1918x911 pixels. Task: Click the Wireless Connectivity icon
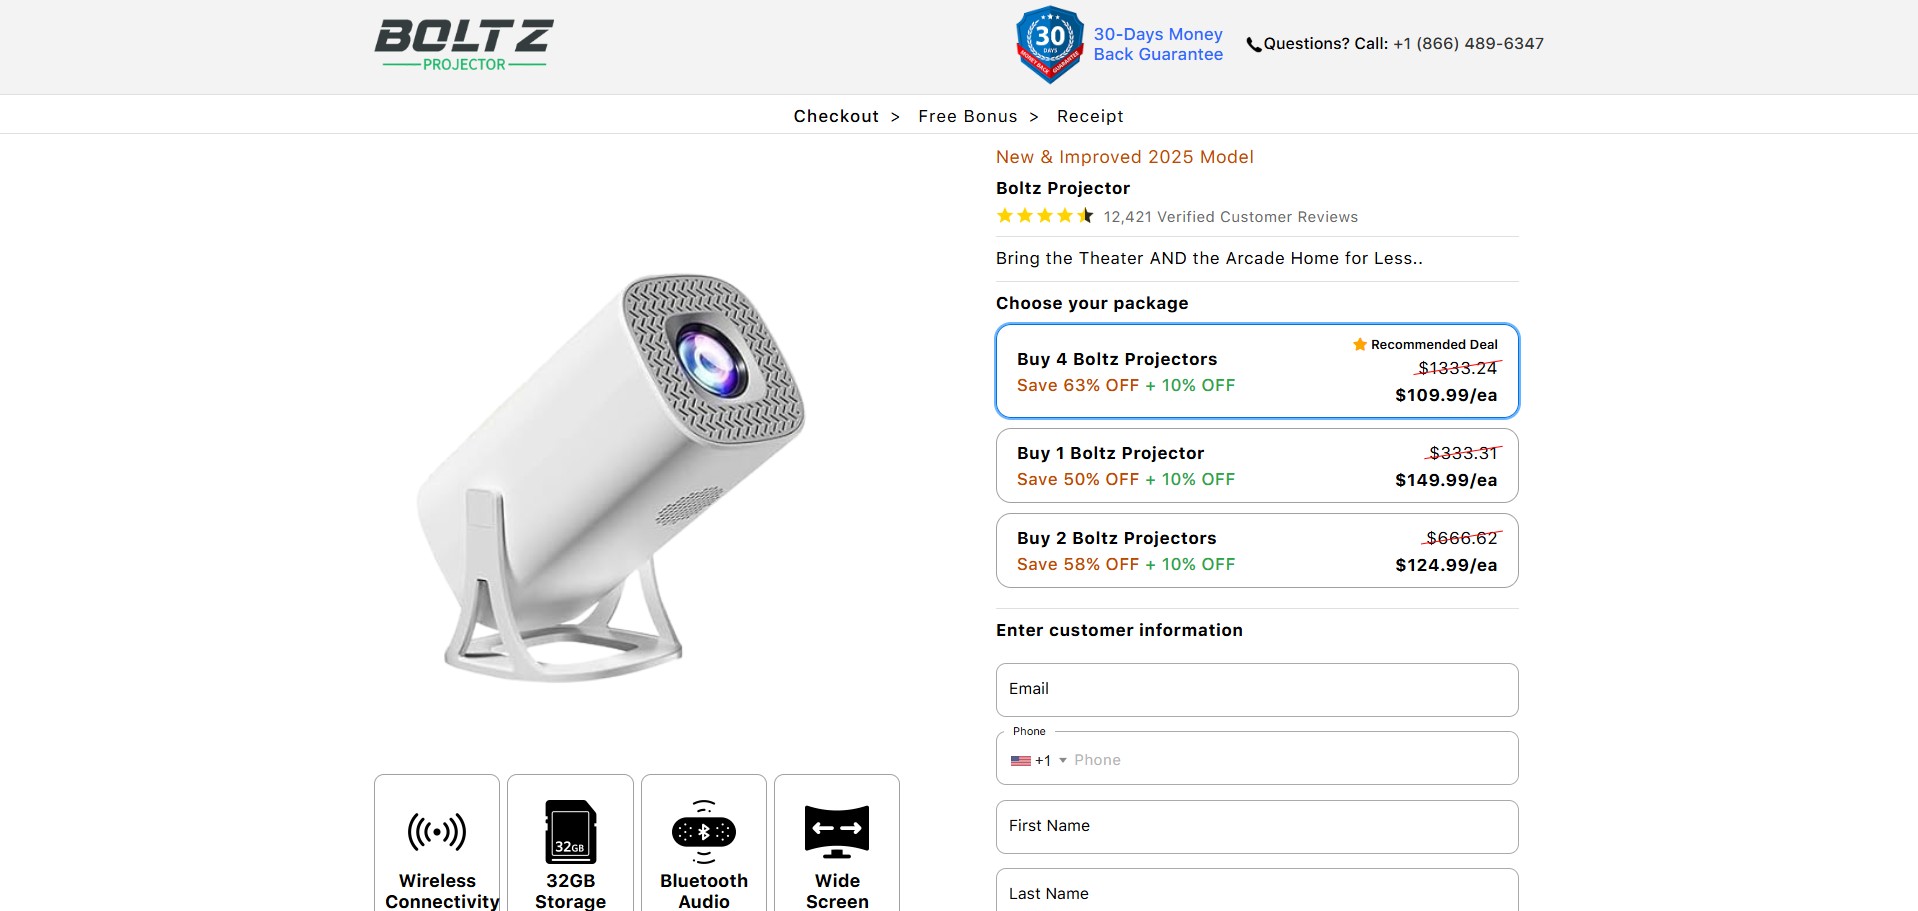(x=437, y=832)
